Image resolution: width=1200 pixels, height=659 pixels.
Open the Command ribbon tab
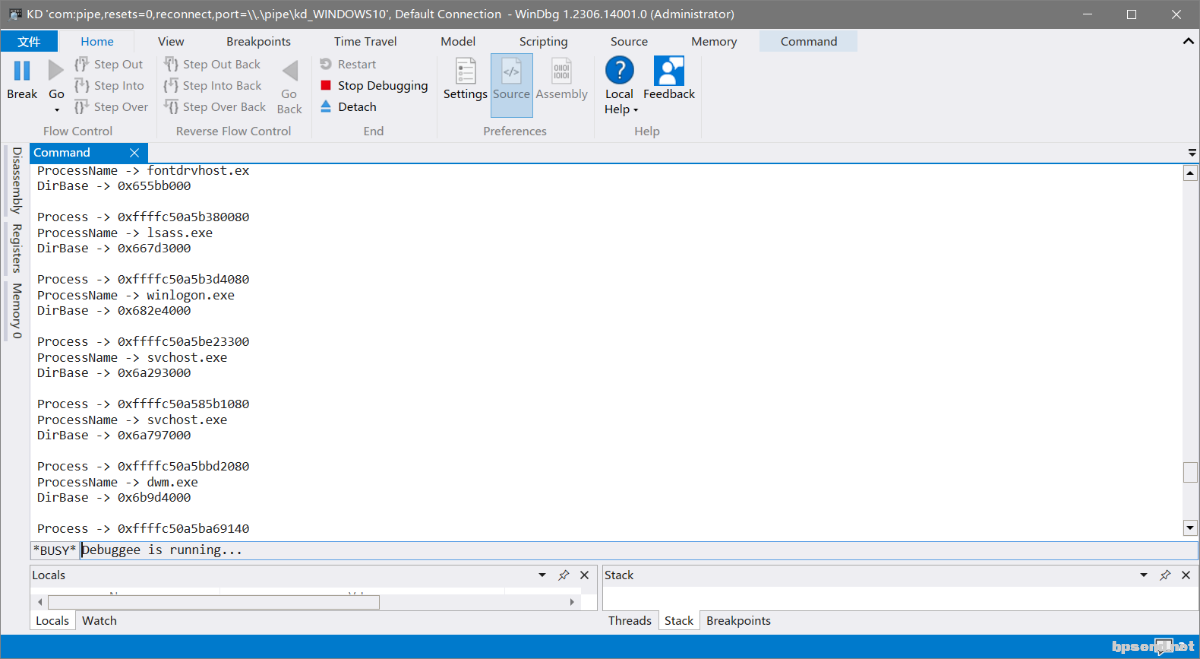click(x=809, y=41)
